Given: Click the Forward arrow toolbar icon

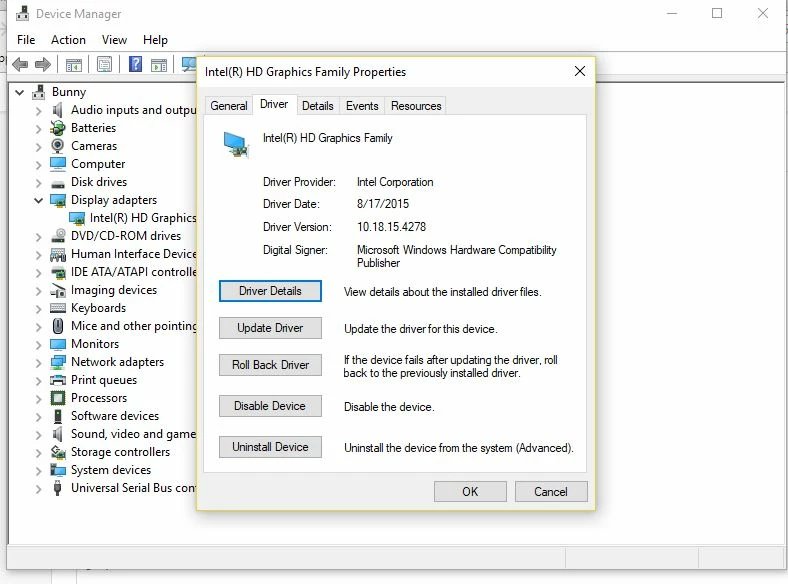Looking at the screenshot, I should tap(43, 64).
